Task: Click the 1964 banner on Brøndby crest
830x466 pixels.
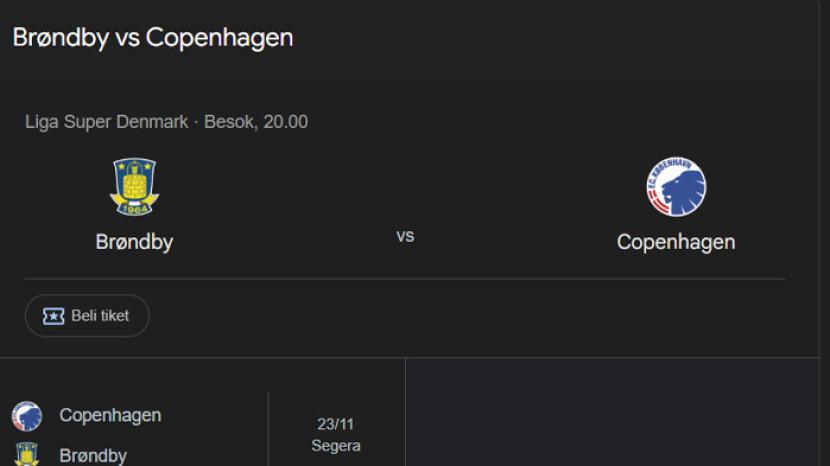Action: [133, 208]
